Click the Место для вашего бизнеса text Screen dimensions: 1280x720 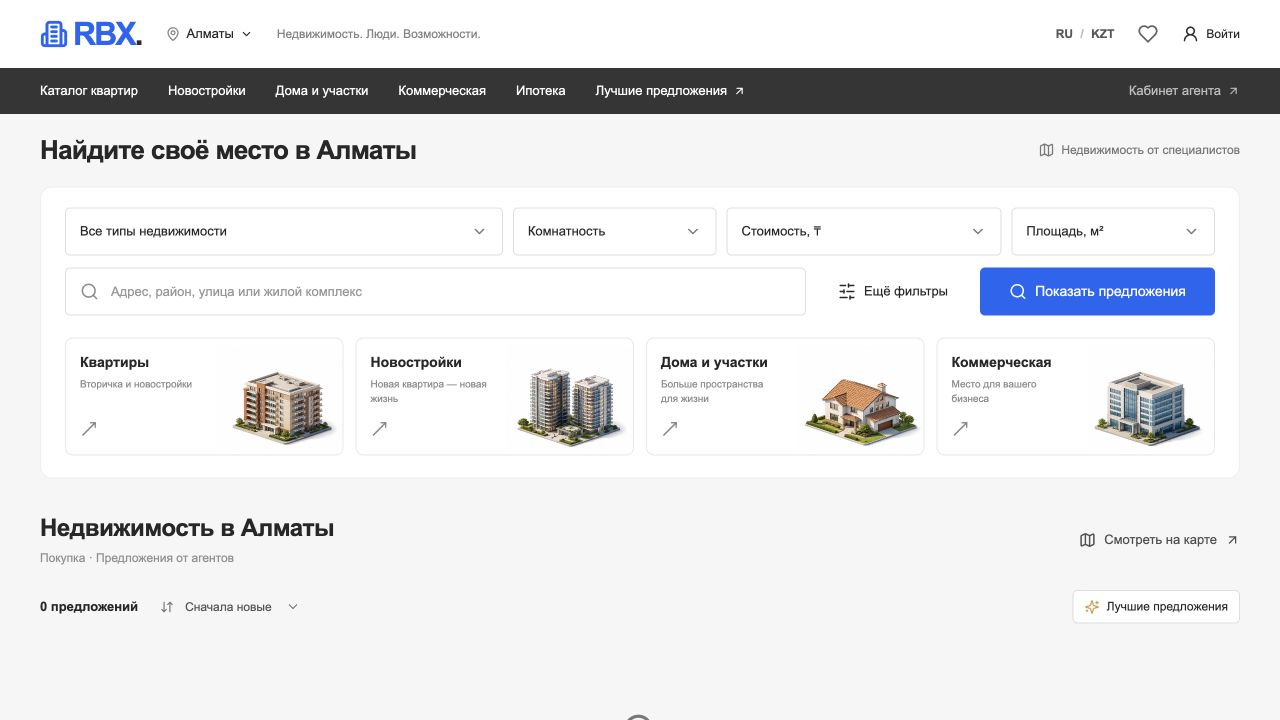[x=993, y=391]
